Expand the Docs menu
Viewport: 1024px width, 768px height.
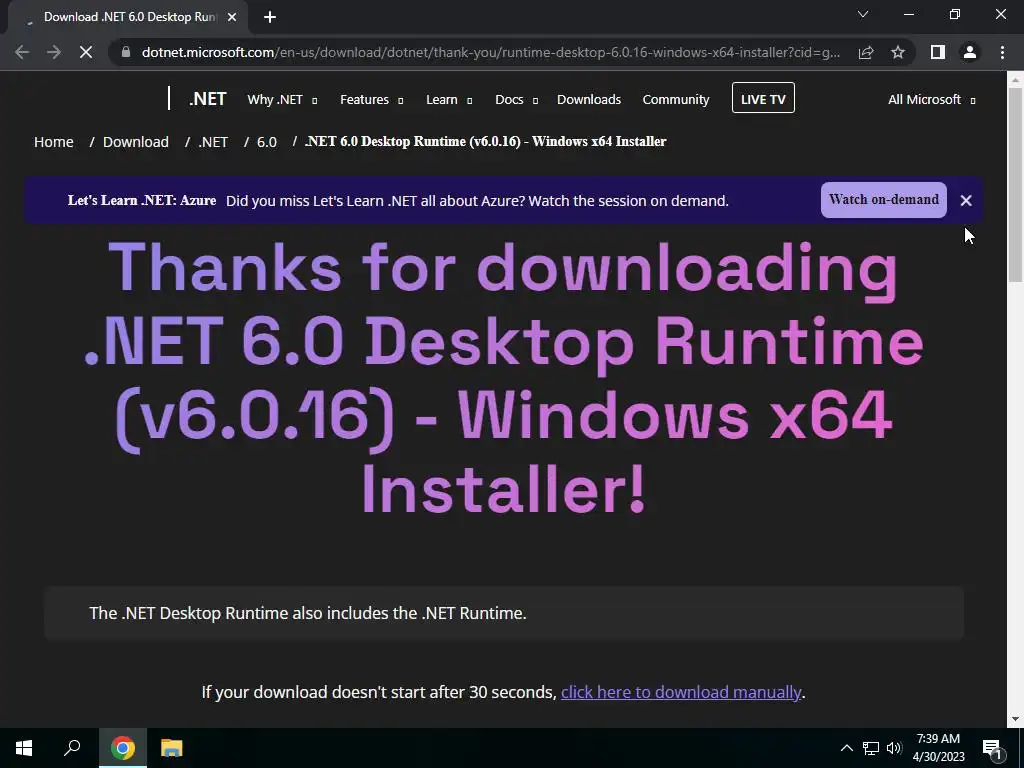[516, 100]
